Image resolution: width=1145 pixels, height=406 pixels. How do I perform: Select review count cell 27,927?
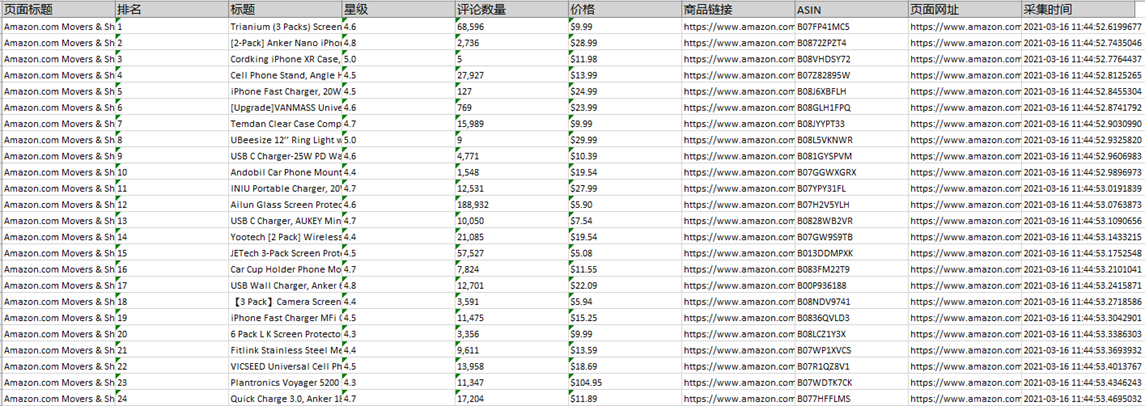pos(511,75)
